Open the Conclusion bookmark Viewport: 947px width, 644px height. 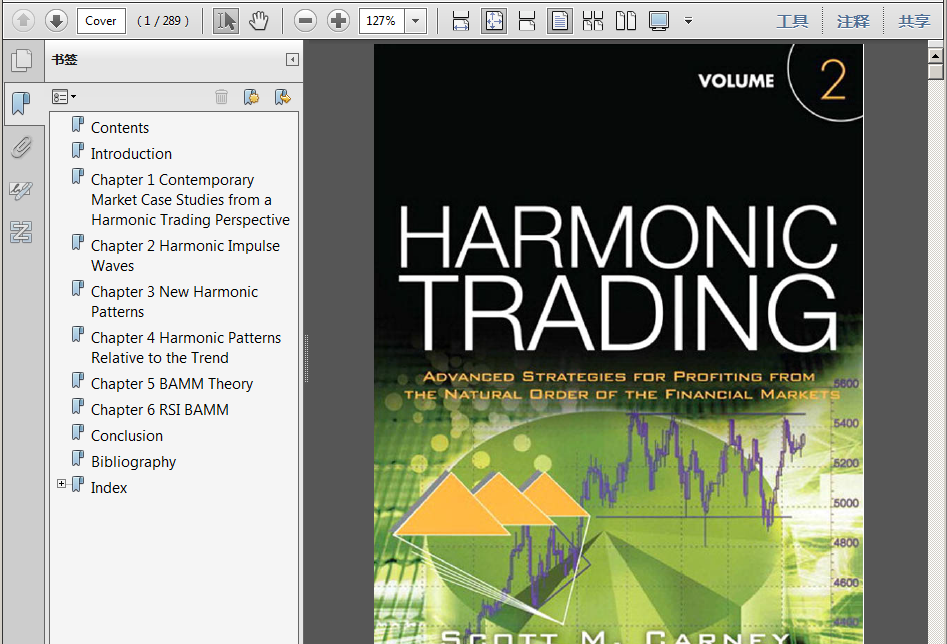coord(127,436)
